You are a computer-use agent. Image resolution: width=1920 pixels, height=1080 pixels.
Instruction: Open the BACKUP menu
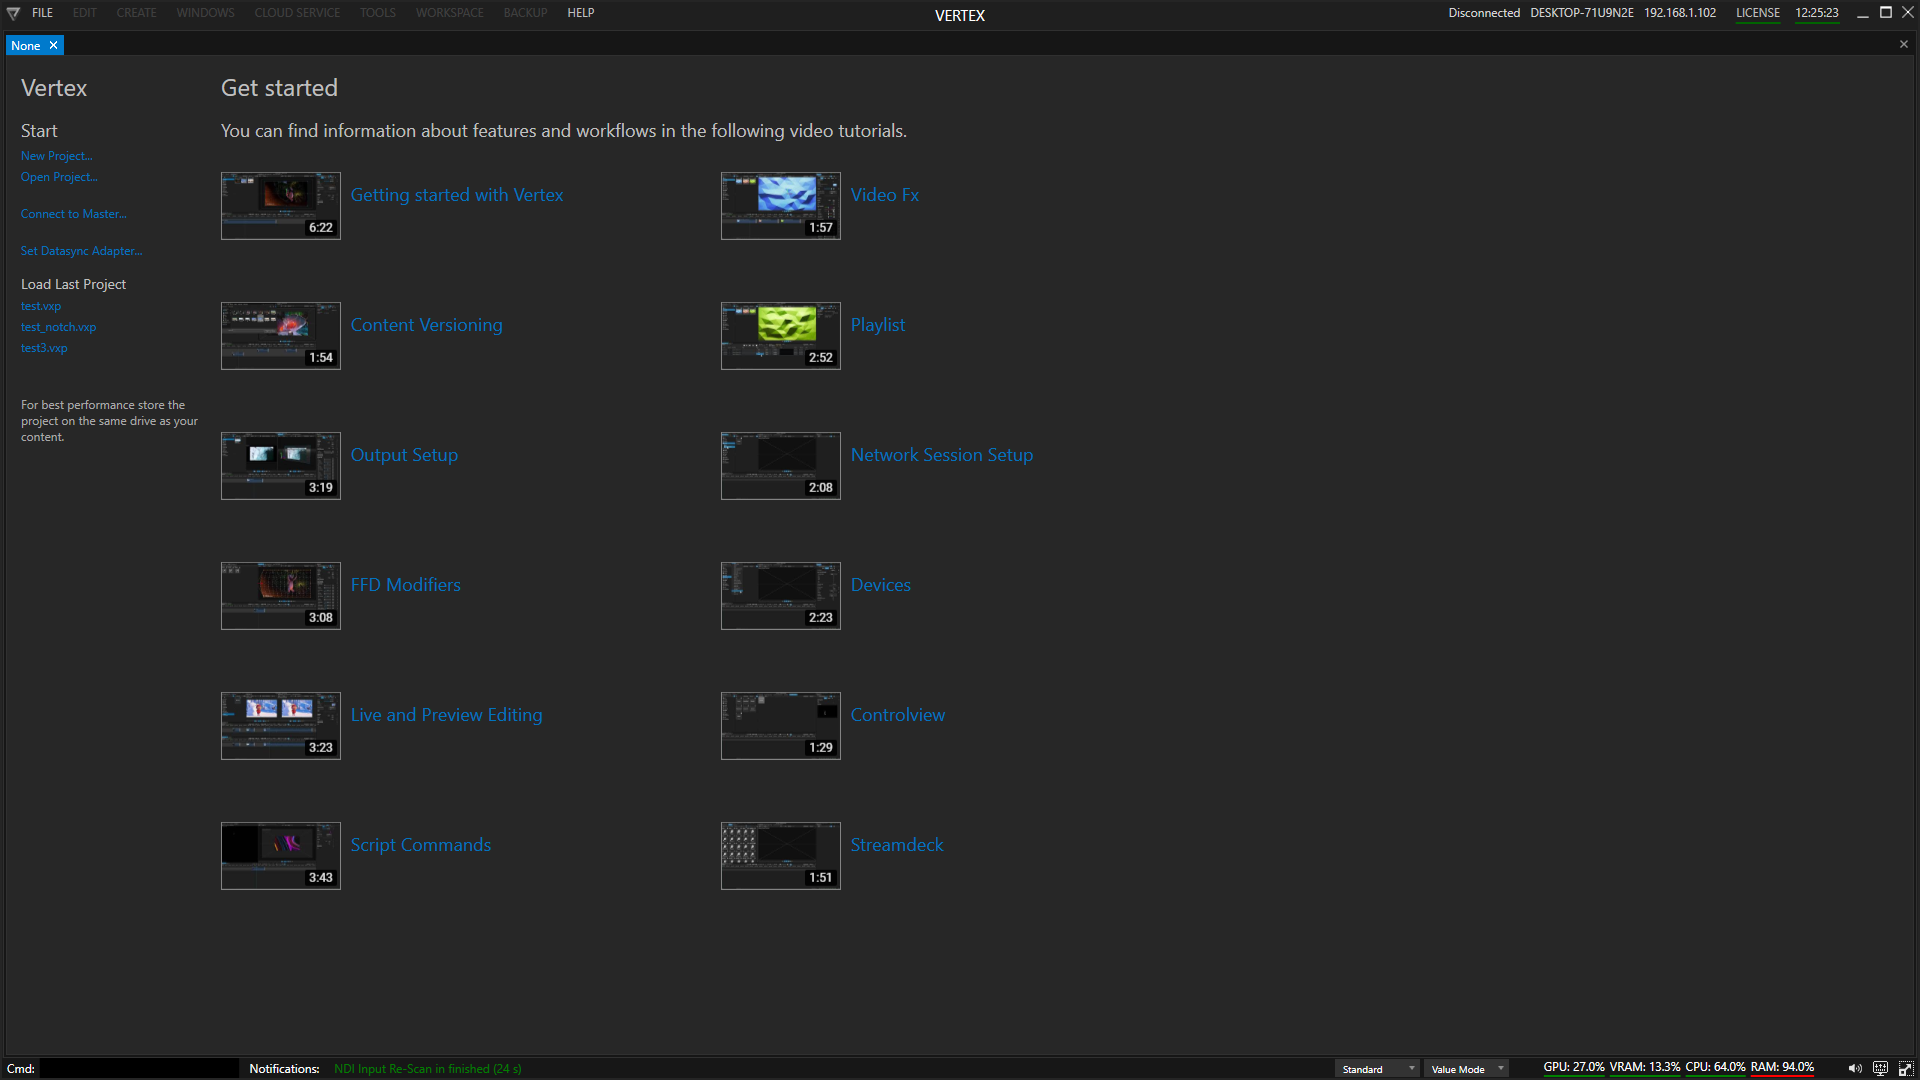click(x=525, y=13)
